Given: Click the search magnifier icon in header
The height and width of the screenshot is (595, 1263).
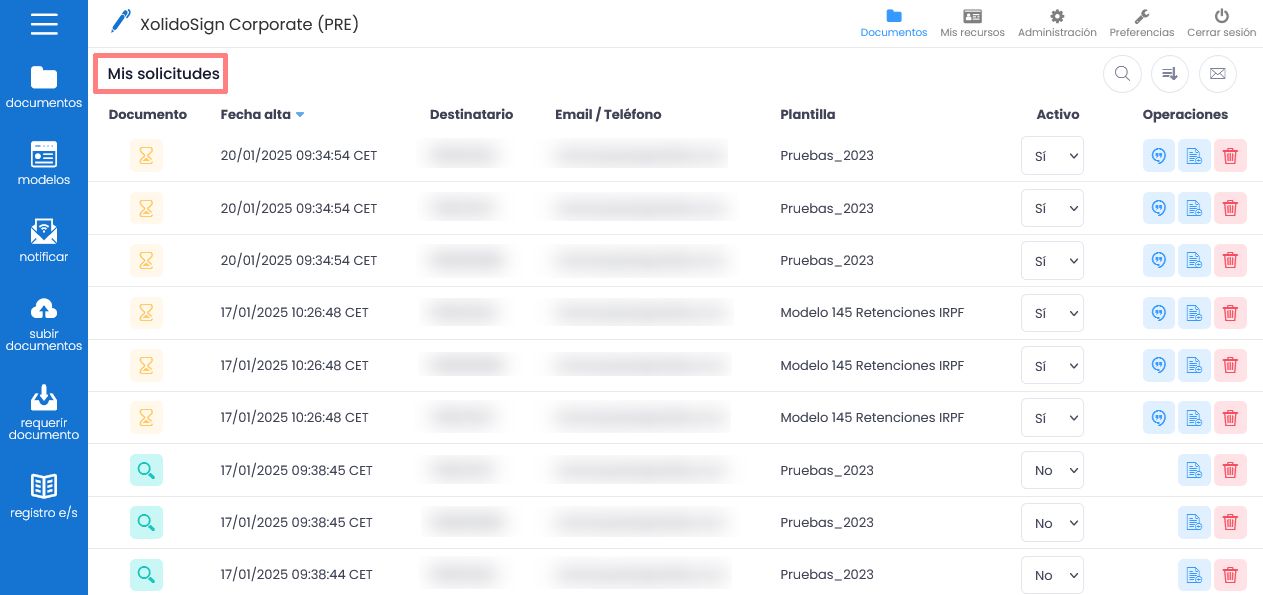Looking at the screenshot, I should (x=1122, y=73).
